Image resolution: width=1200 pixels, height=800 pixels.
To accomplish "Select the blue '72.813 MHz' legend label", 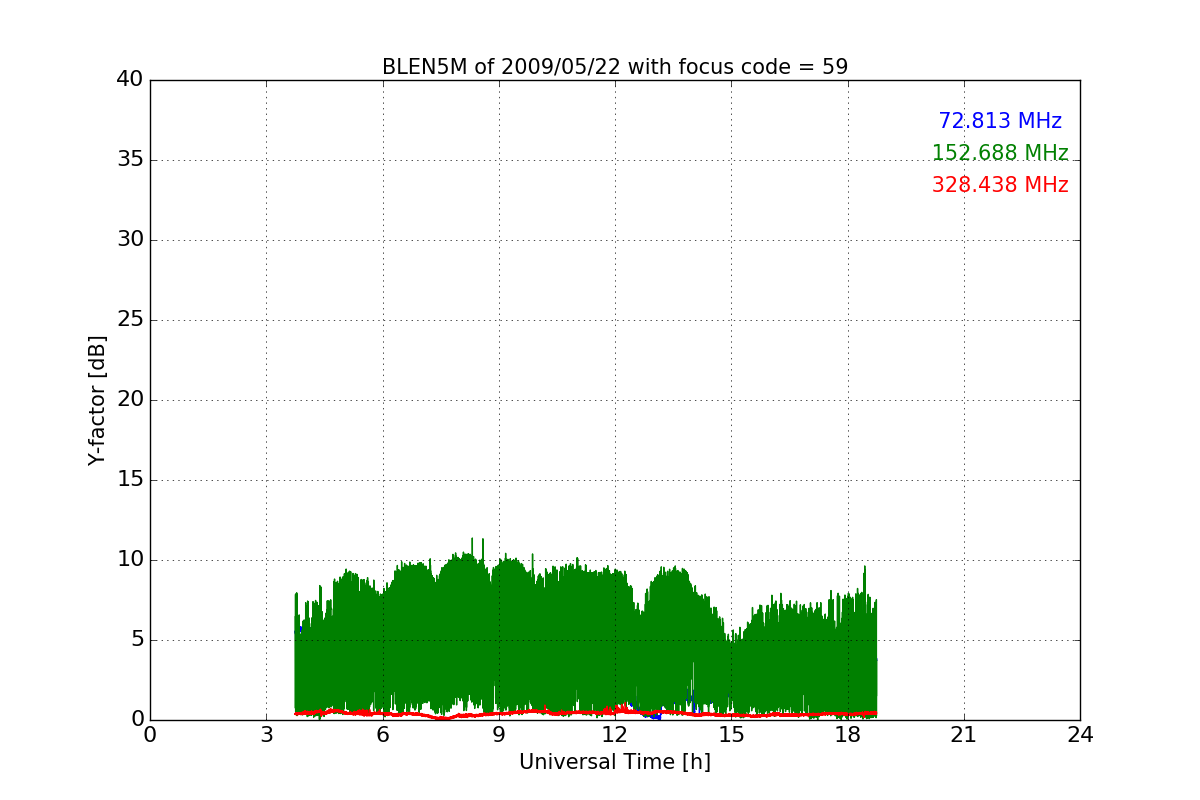I will [1000, 121].
